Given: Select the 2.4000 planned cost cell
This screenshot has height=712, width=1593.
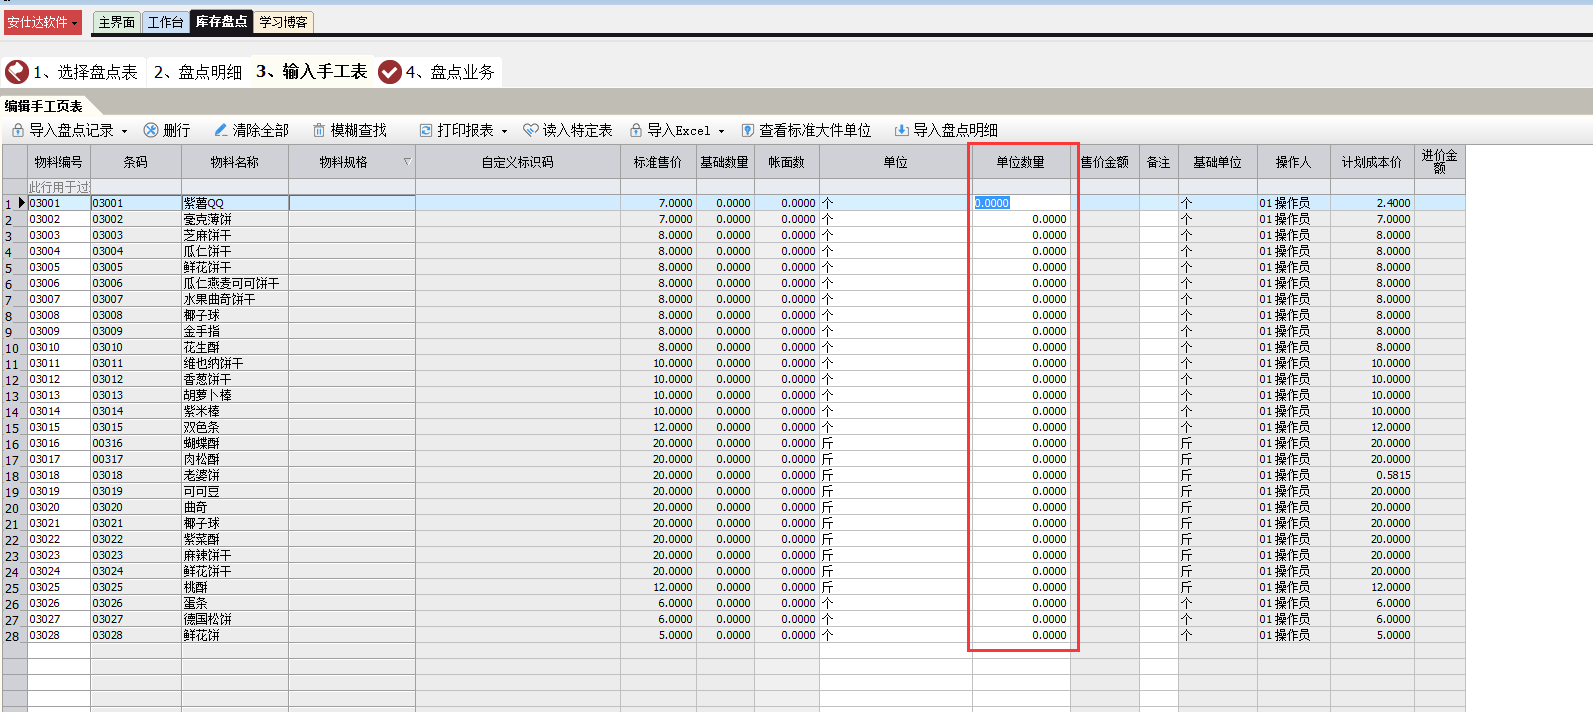Looking at the screenshot, I should pyautogui.click(x=1372, y=203).
